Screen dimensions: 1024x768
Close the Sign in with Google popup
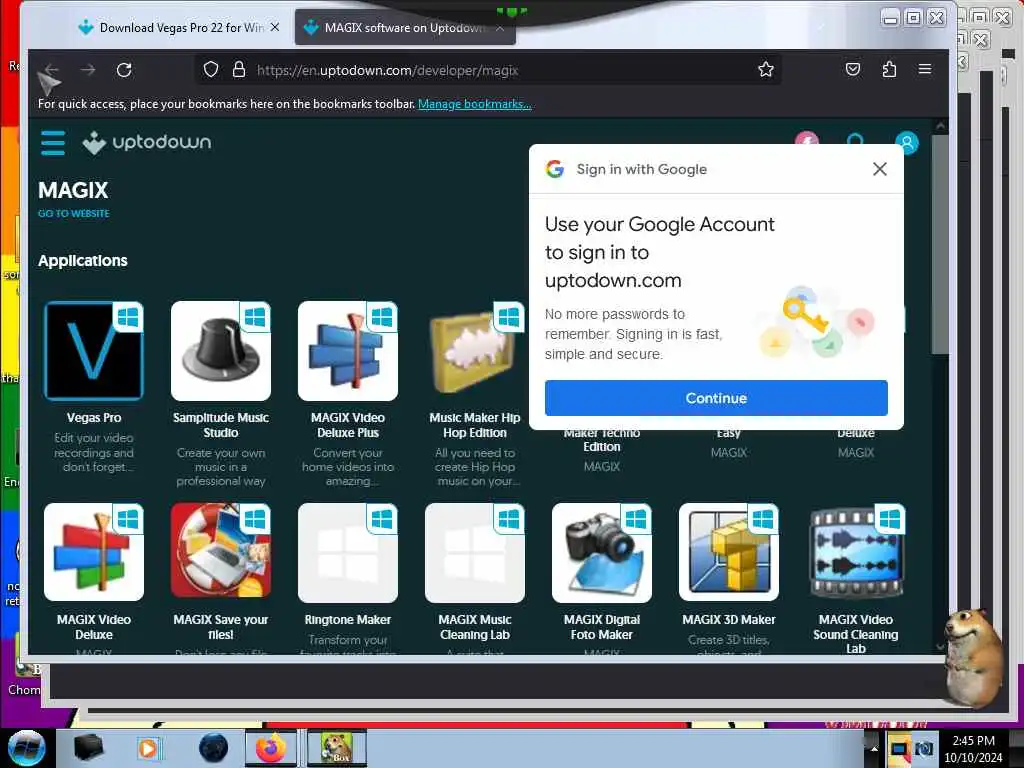(x=880, y=169)
